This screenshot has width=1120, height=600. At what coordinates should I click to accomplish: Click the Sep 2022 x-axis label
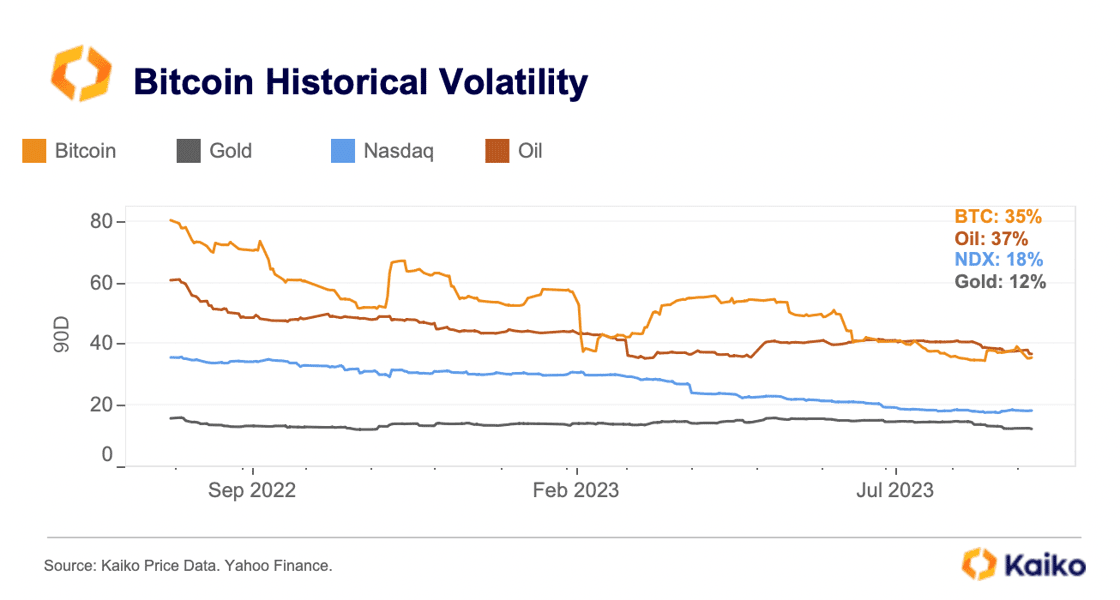(254, 491)
